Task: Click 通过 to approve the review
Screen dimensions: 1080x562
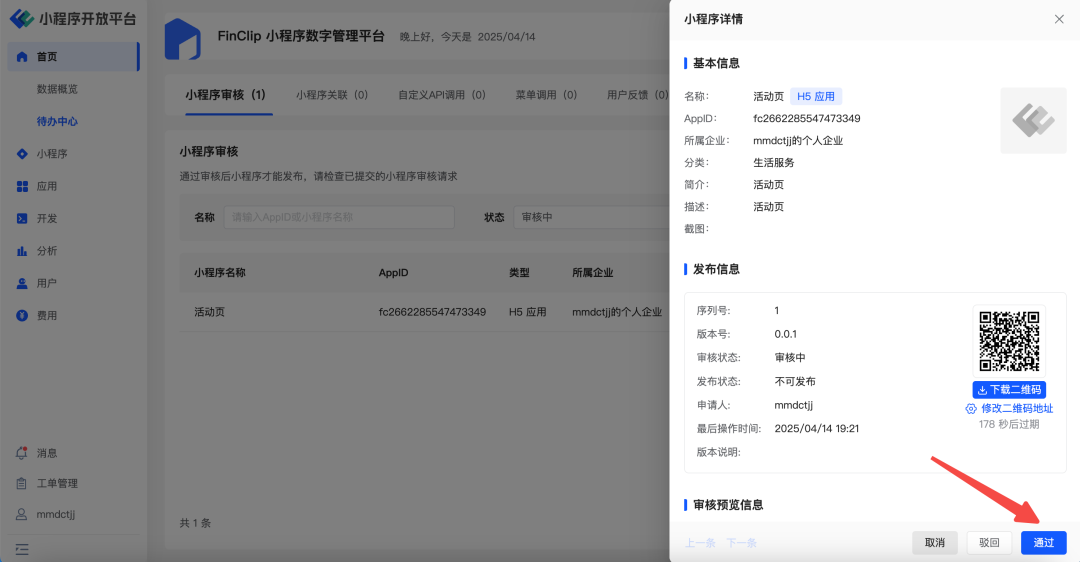Action: click(x=1043, y=543)
